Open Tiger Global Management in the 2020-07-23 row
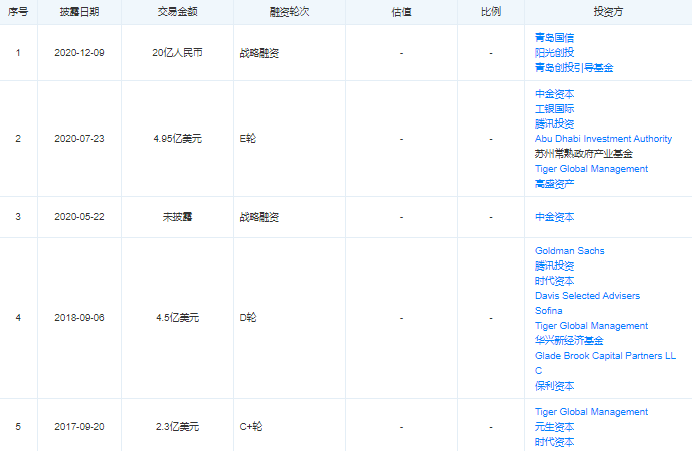 [591, 169]
